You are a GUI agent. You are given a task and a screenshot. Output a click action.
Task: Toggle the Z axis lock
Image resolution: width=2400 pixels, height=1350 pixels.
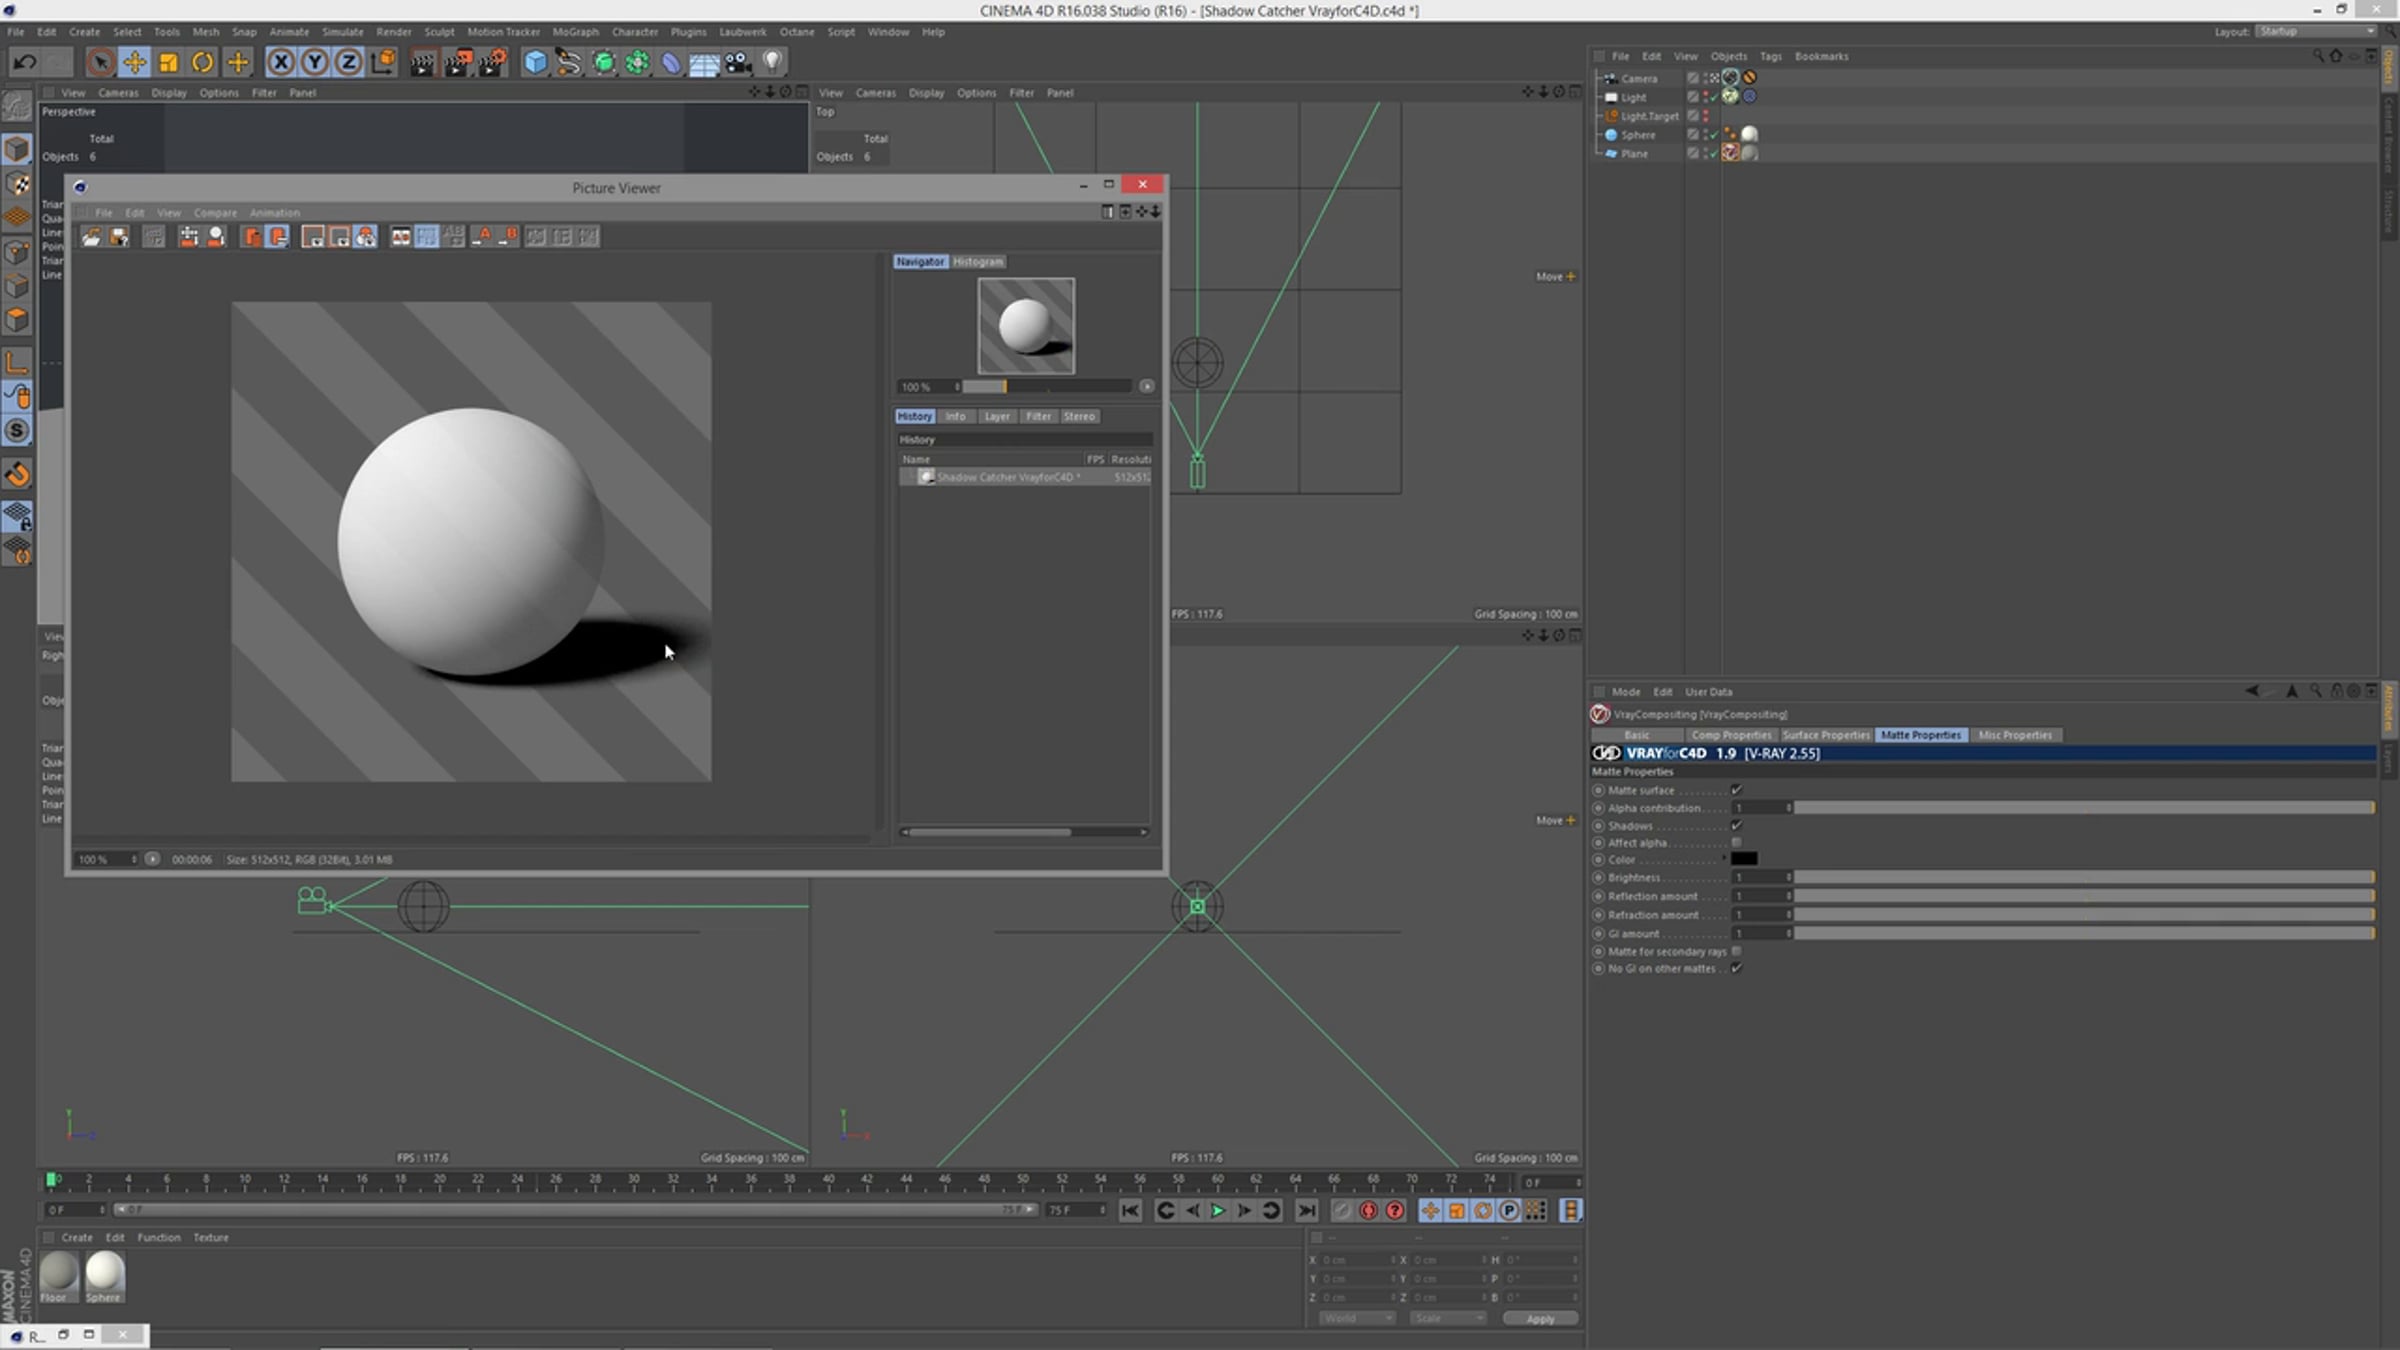pos(348,62)
